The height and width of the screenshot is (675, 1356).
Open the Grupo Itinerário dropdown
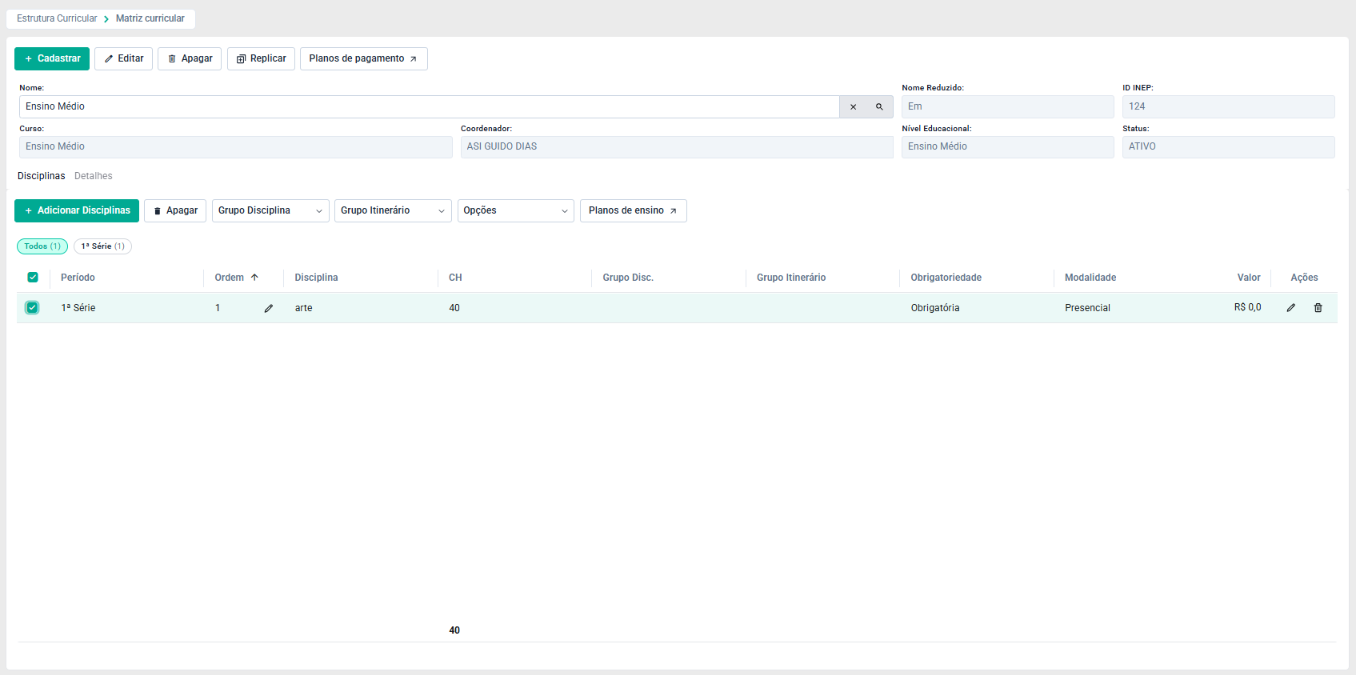click(x=392, y=211)
